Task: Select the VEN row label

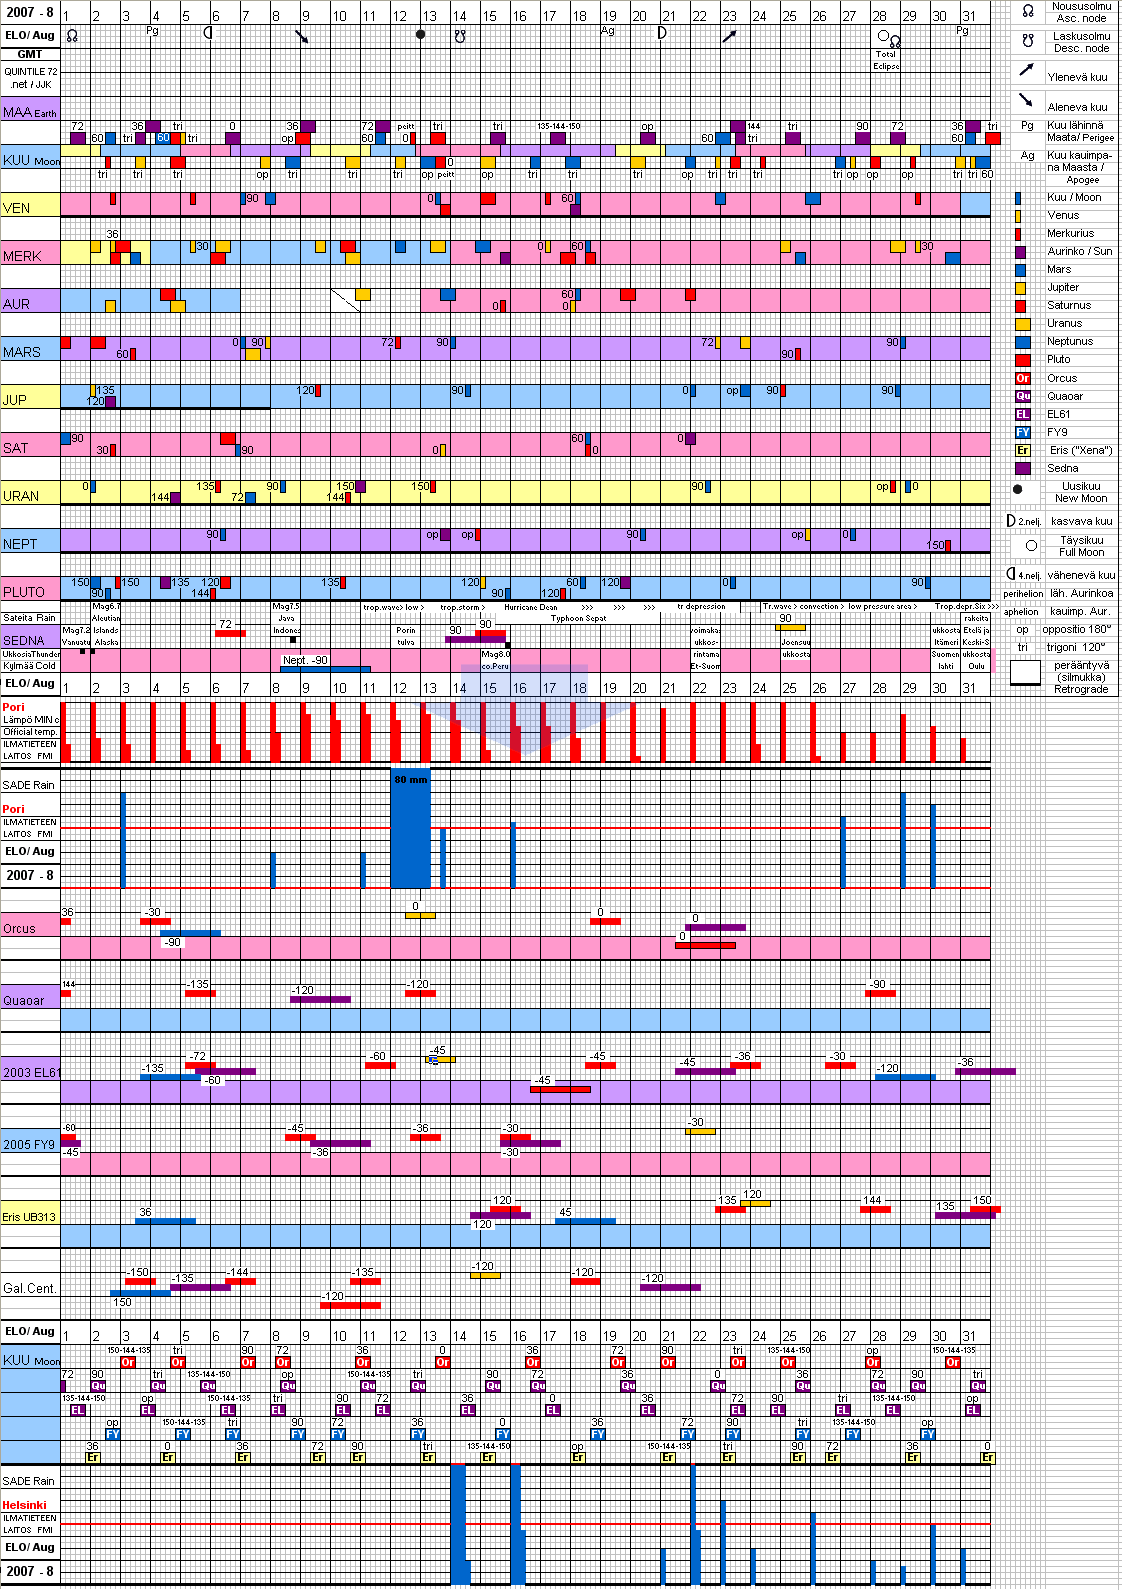Action: click(17, 208)
